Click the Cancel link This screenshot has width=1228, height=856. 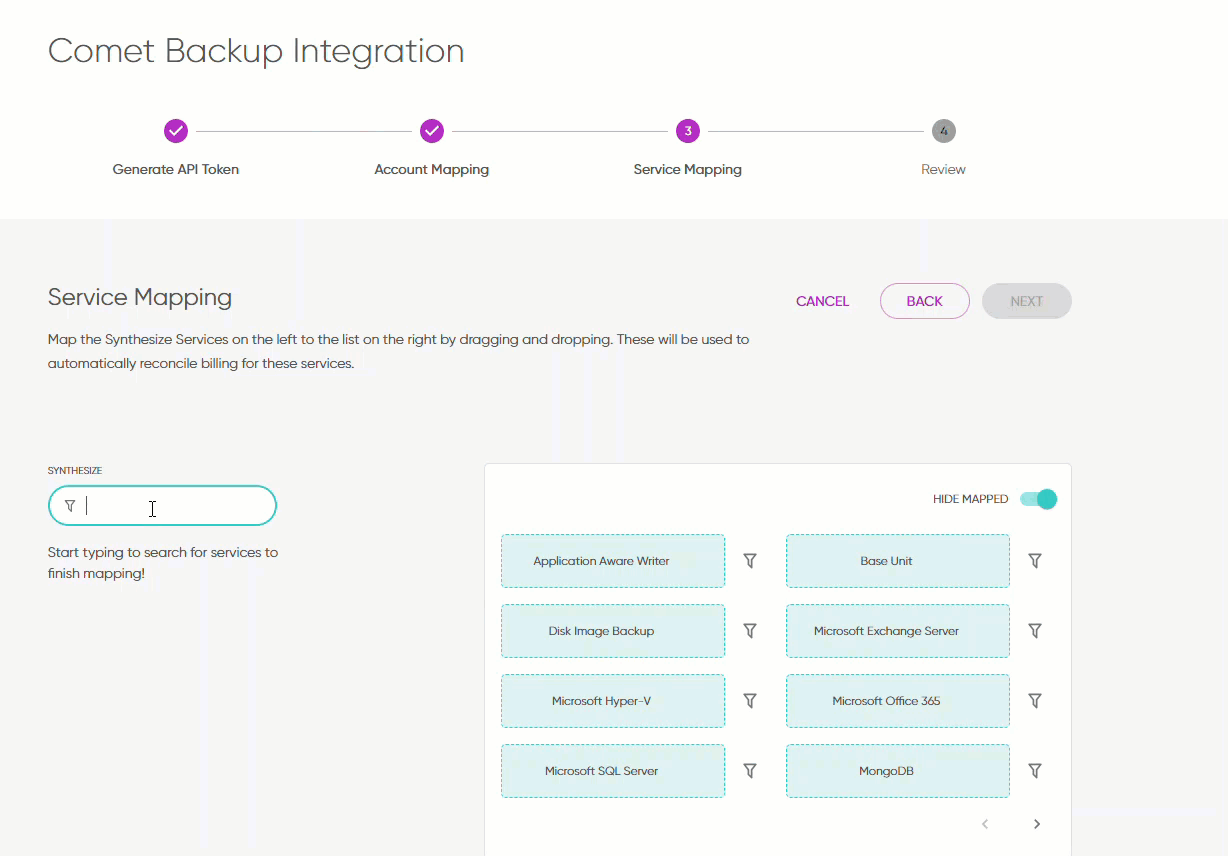point(823,301)
